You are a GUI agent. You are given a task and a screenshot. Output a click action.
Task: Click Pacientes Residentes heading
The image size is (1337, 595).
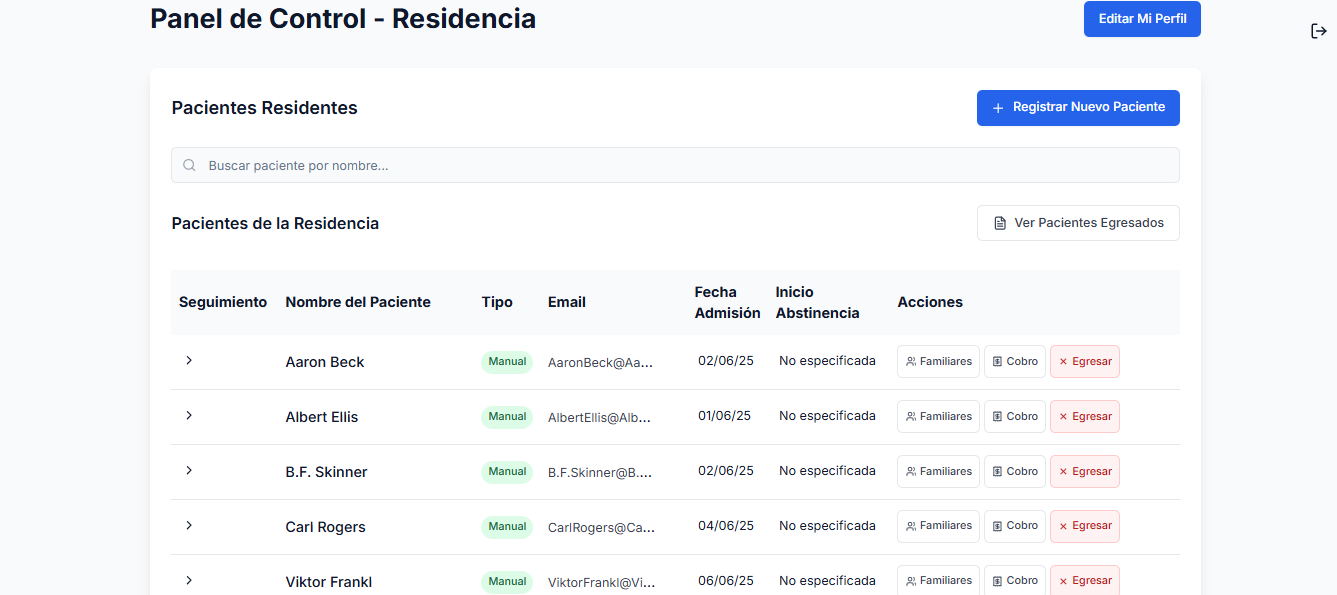tap(264, 108)
